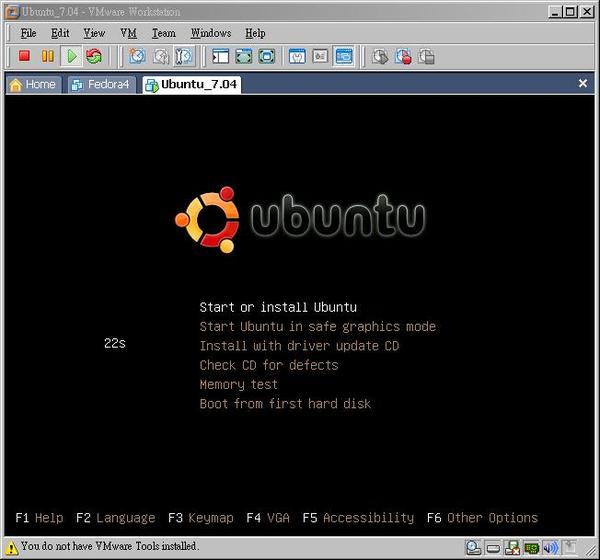Click the window resize grip in status bar
Screen dimensions: 600x560
click(590, 550)
